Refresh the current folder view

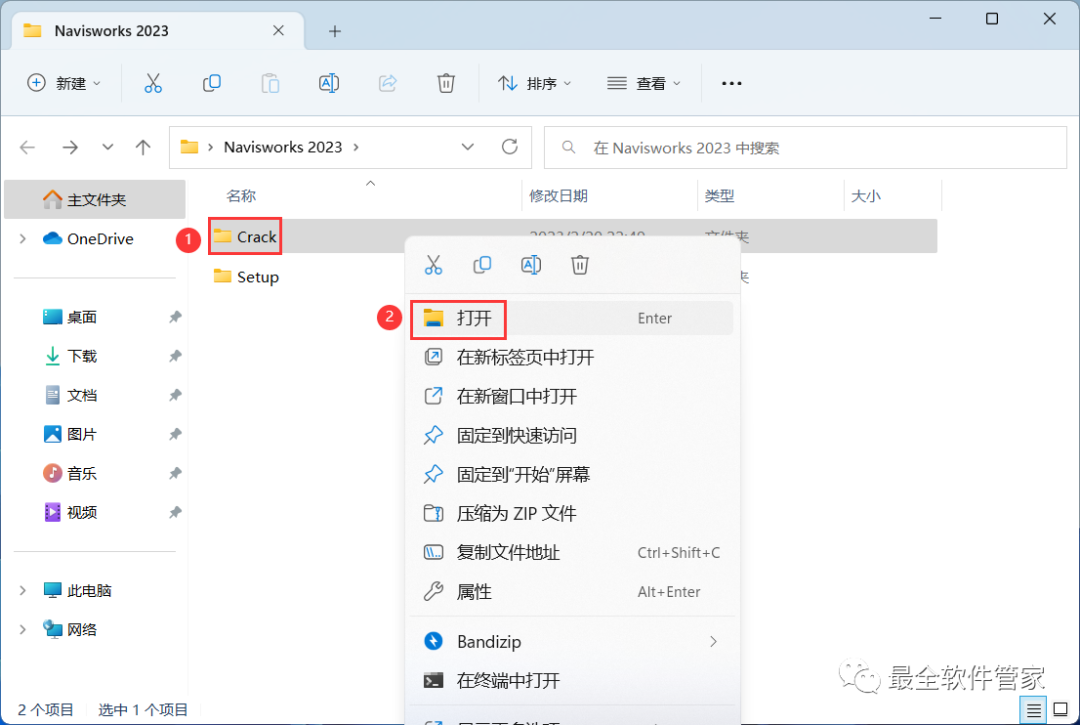[x=510, y=147]
